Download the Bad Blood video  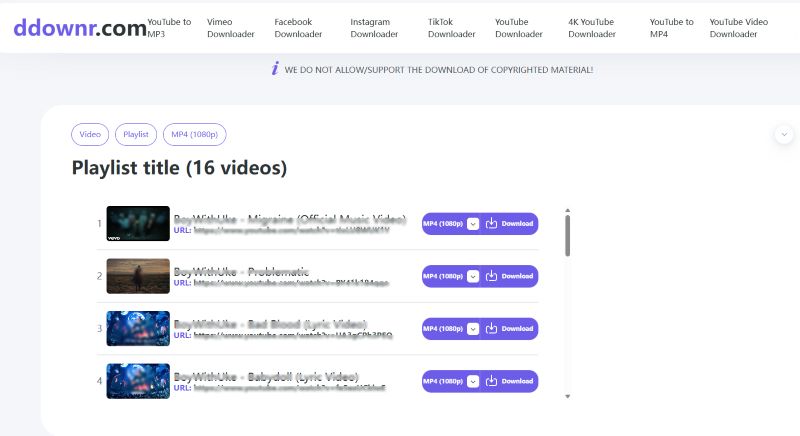click(509, 329)
